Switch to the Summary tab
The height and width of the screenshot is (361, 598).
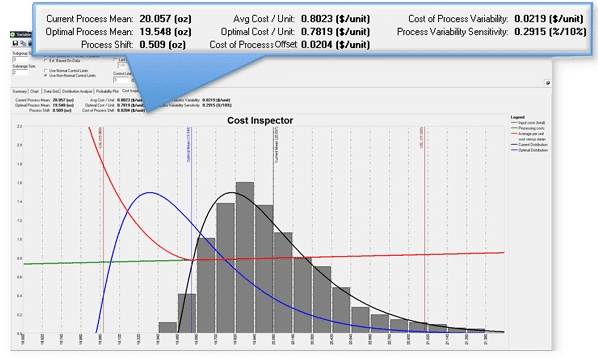pos(19,91)
